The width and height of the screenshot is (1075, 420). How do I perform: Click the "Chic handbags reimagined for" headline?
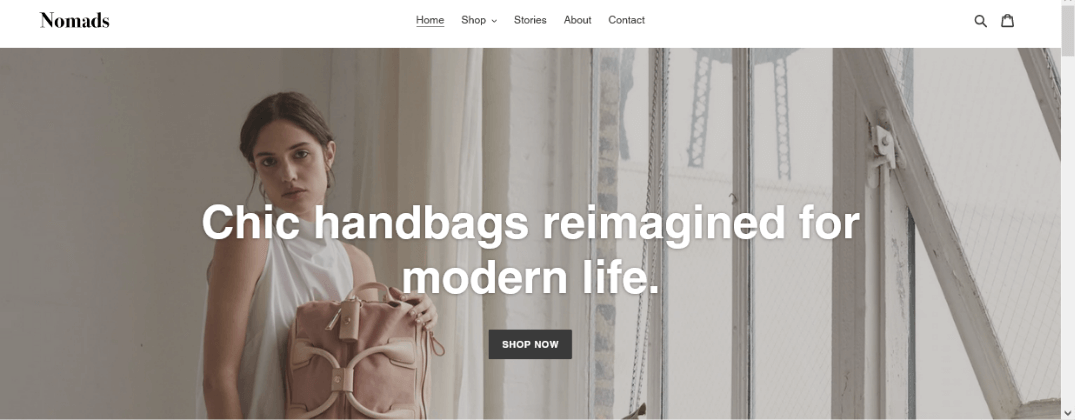coord(530,223)
